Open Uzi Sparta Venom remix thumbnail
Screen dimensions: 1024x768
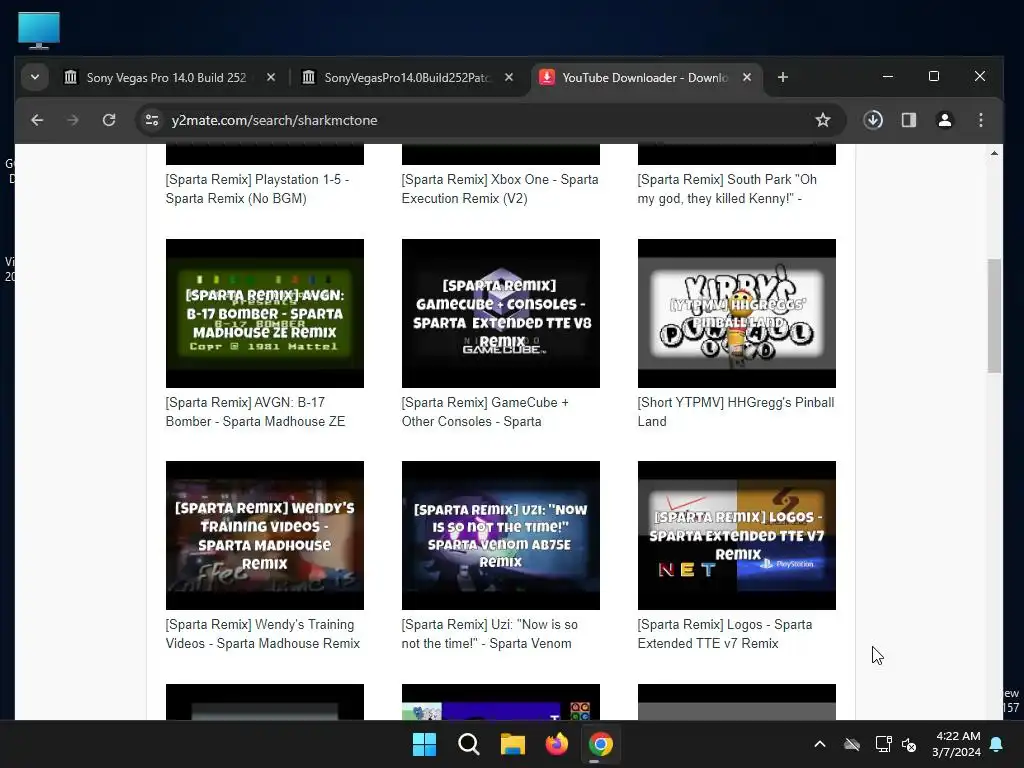[x=501, y=536]
